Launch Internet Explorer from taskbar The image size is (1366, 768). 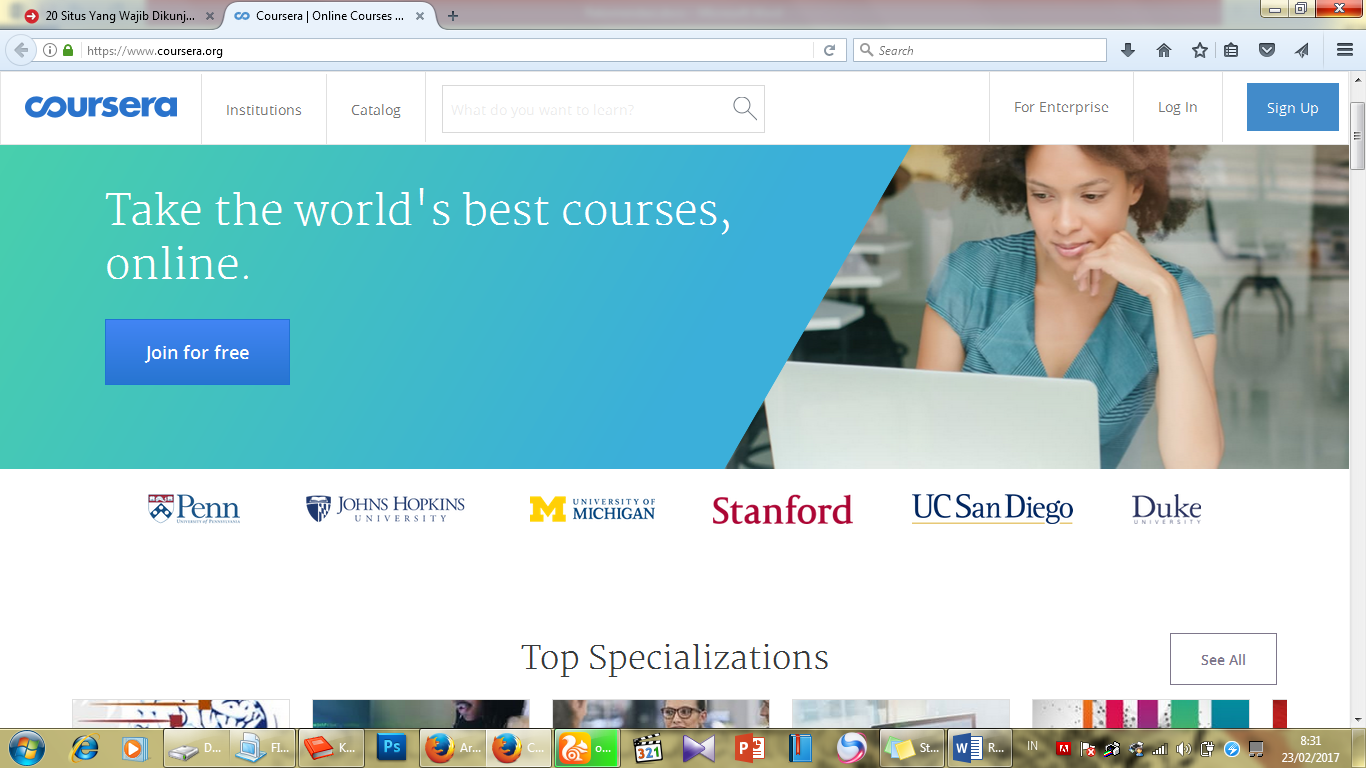click(x=84, y=748)
